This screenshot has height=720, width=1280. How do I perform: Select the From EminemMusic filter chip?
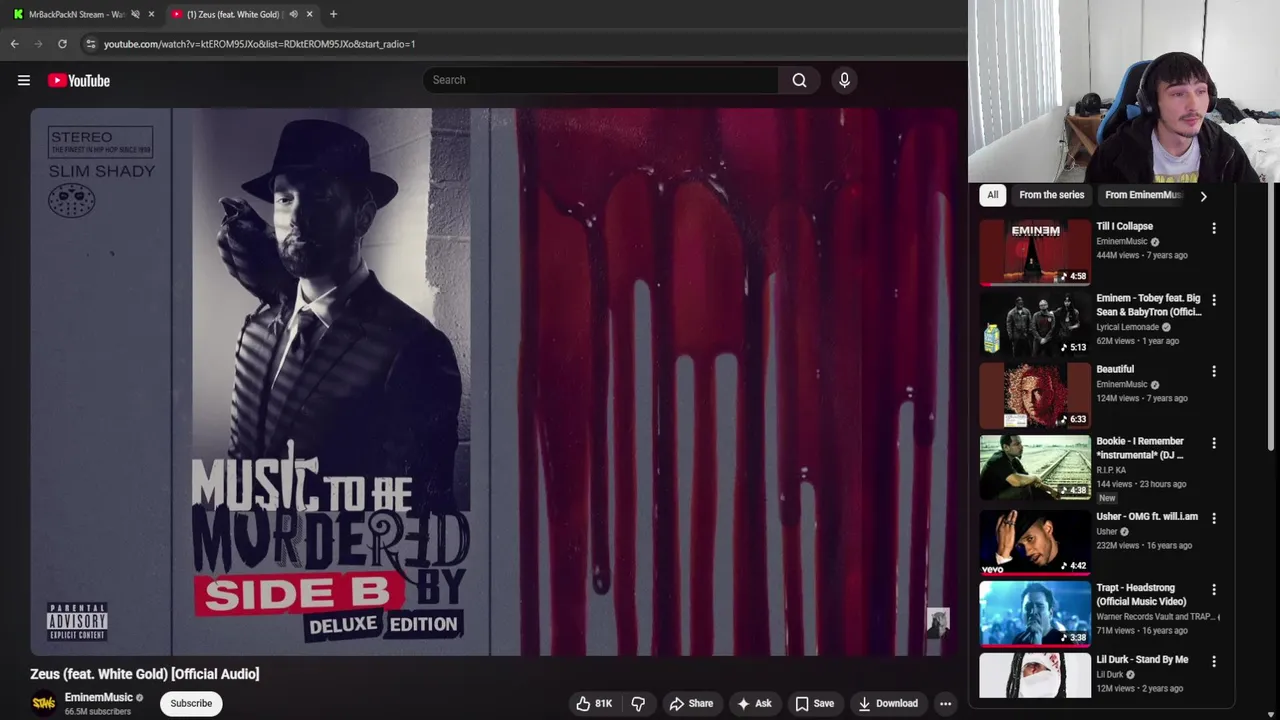coord(1142,195)
